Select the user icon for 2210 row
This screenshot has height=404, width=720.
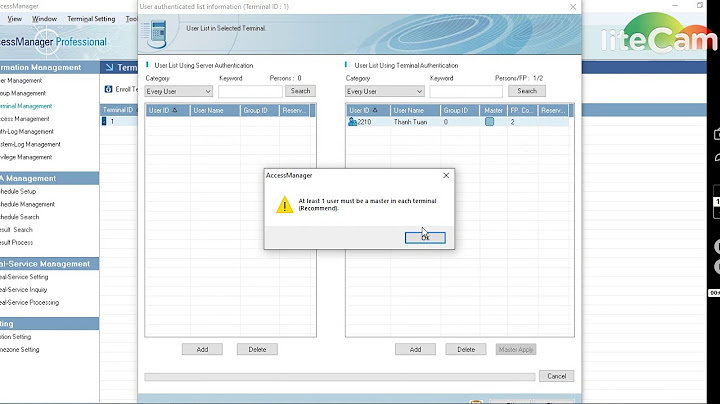tap(352, 122)
